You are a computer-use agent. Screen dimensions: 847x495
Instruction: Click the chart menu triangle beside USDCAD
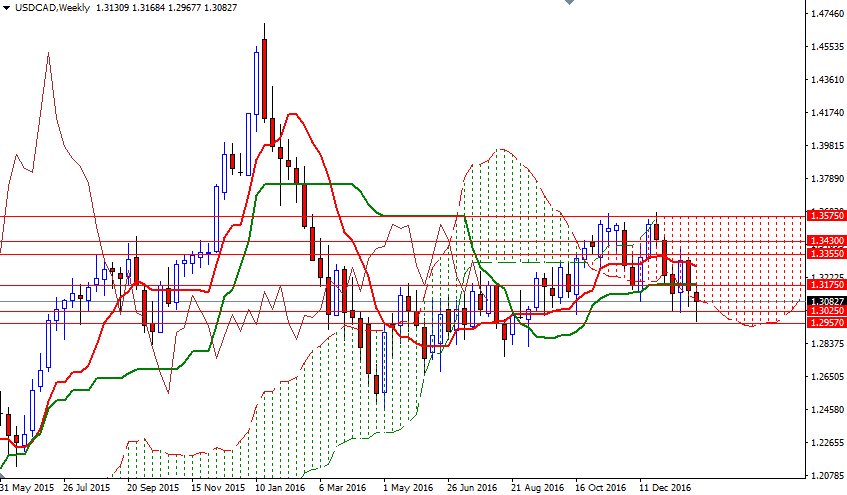point(6,8)
